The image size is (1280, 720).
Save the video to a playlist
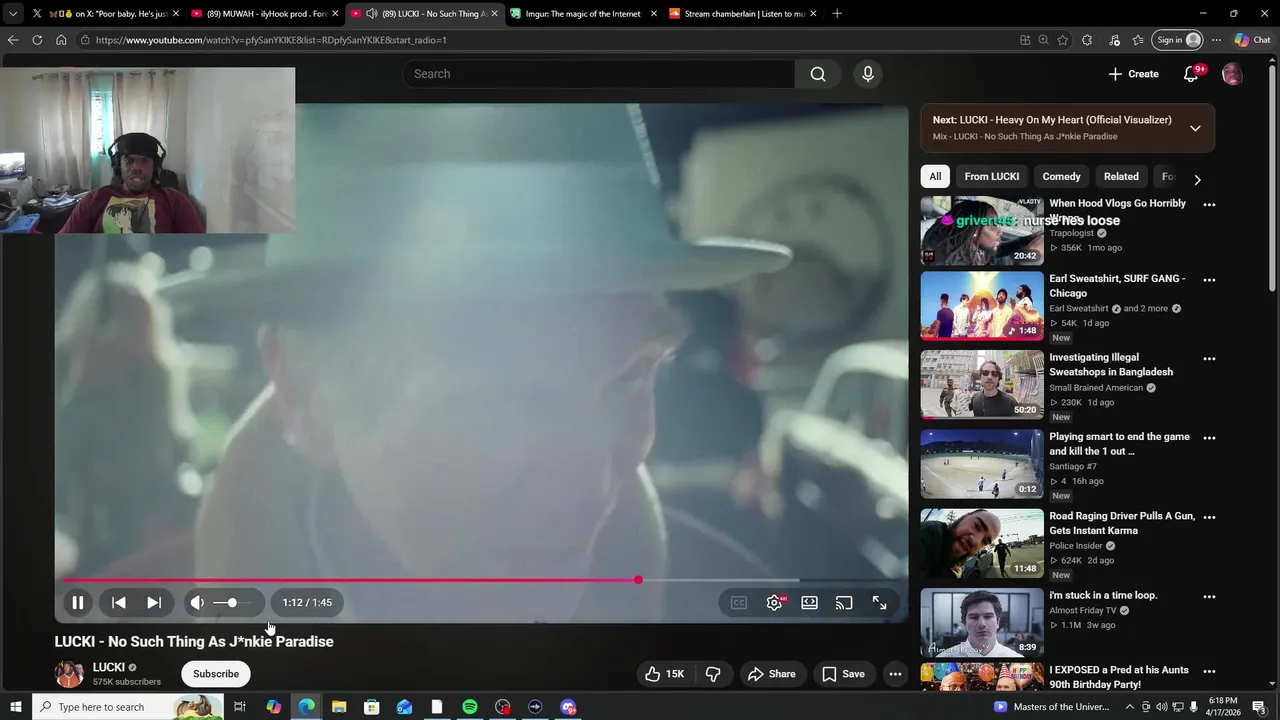843,674
